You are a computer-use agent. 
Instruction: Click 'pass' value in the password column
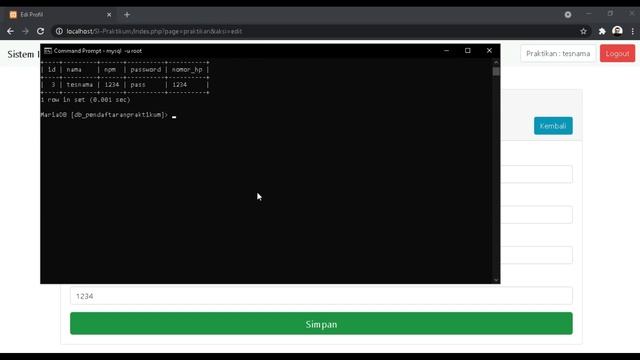[138, 84]
